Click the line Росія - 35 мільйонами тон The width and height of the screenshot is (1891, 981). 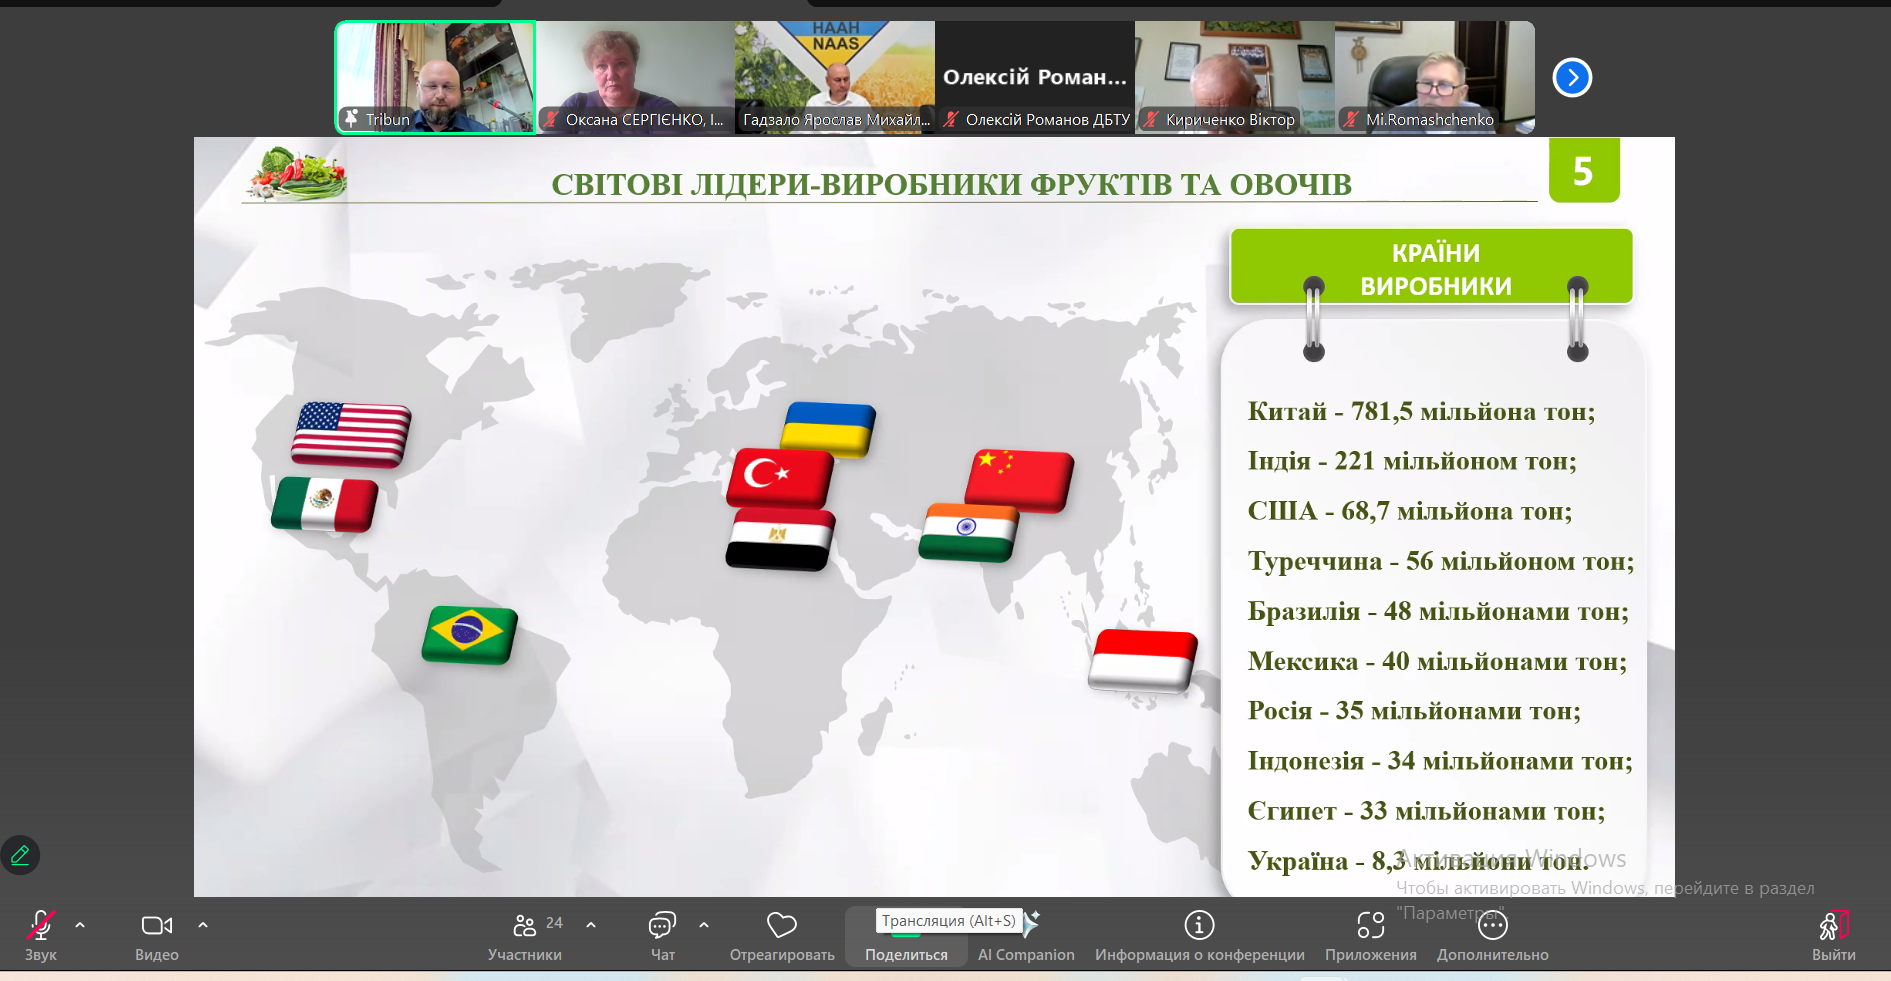(1414, 711)
